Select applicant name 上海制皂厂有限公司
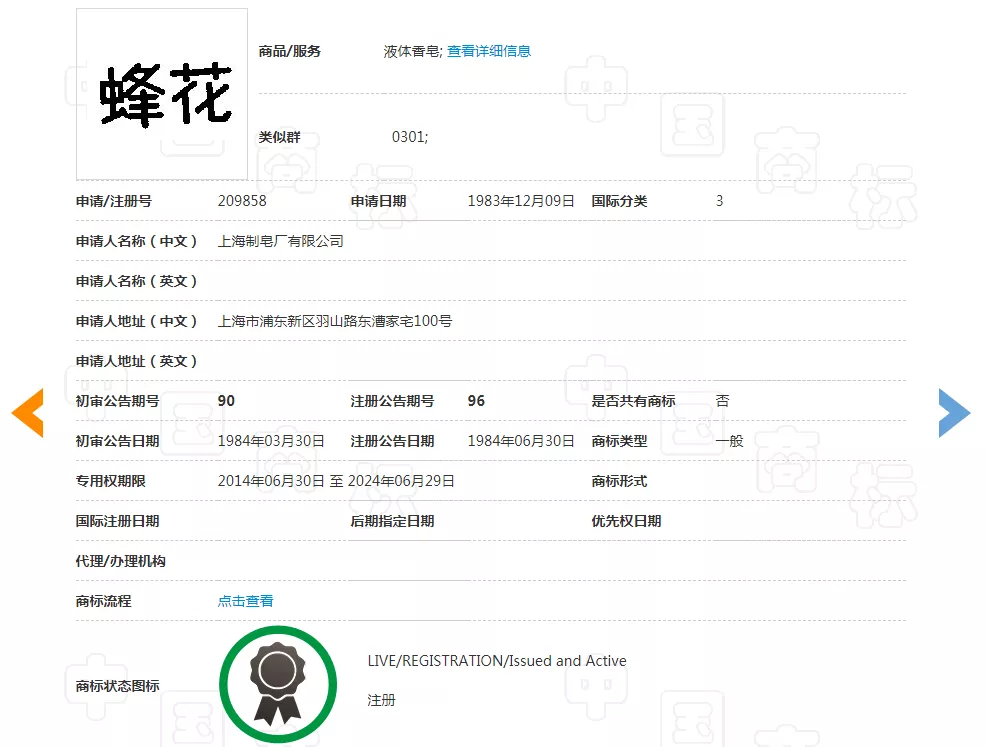 [x=281, y=241]
